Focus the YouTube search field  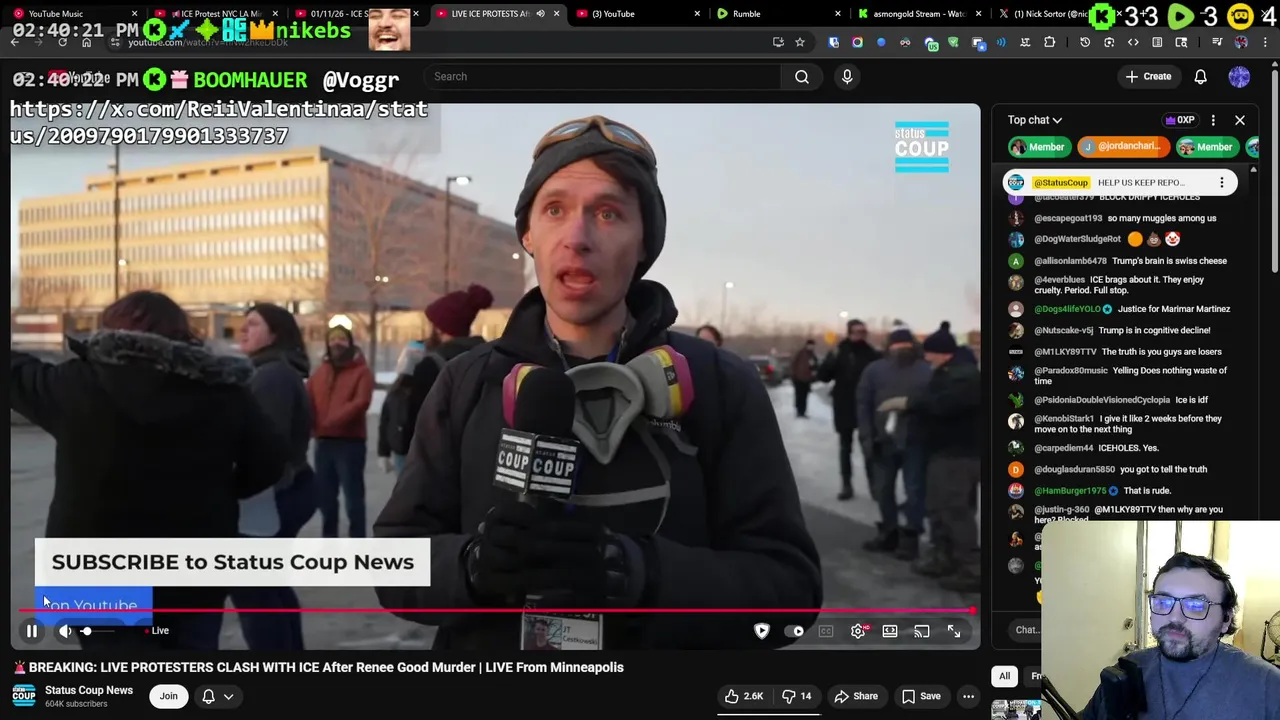(603, 76)
